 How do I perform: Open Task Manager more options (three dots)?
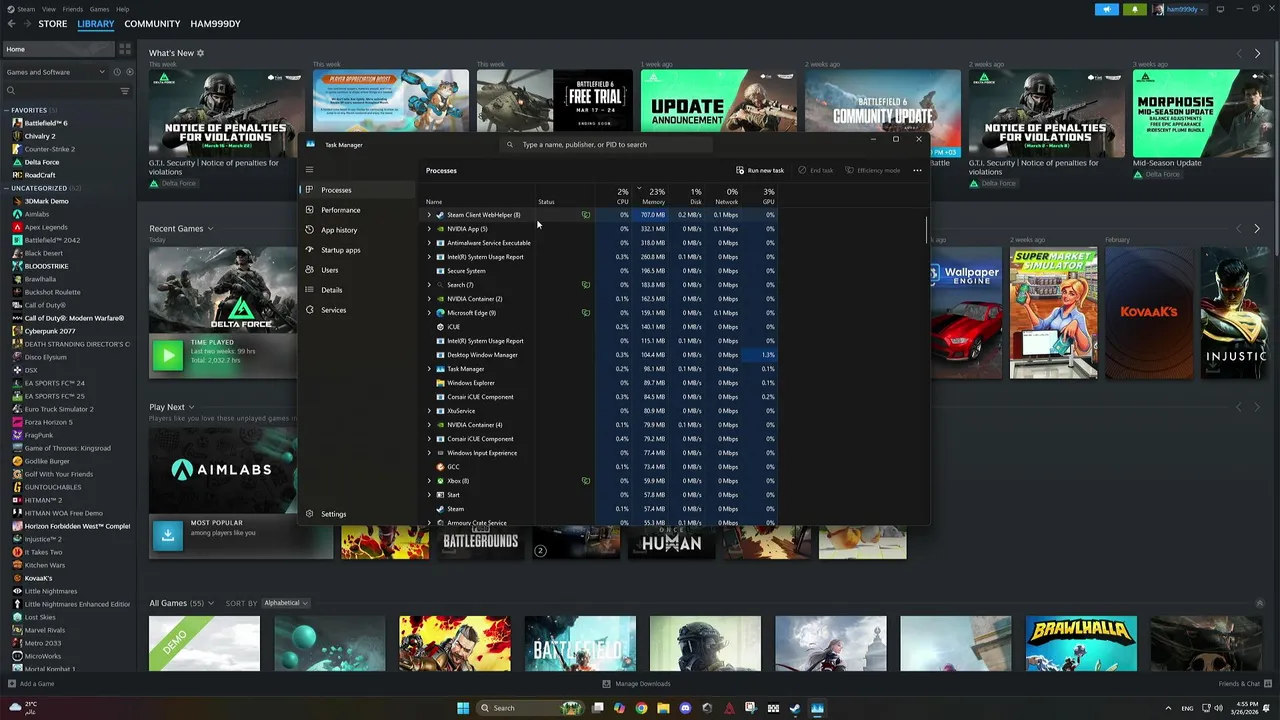tap(917, 170)
